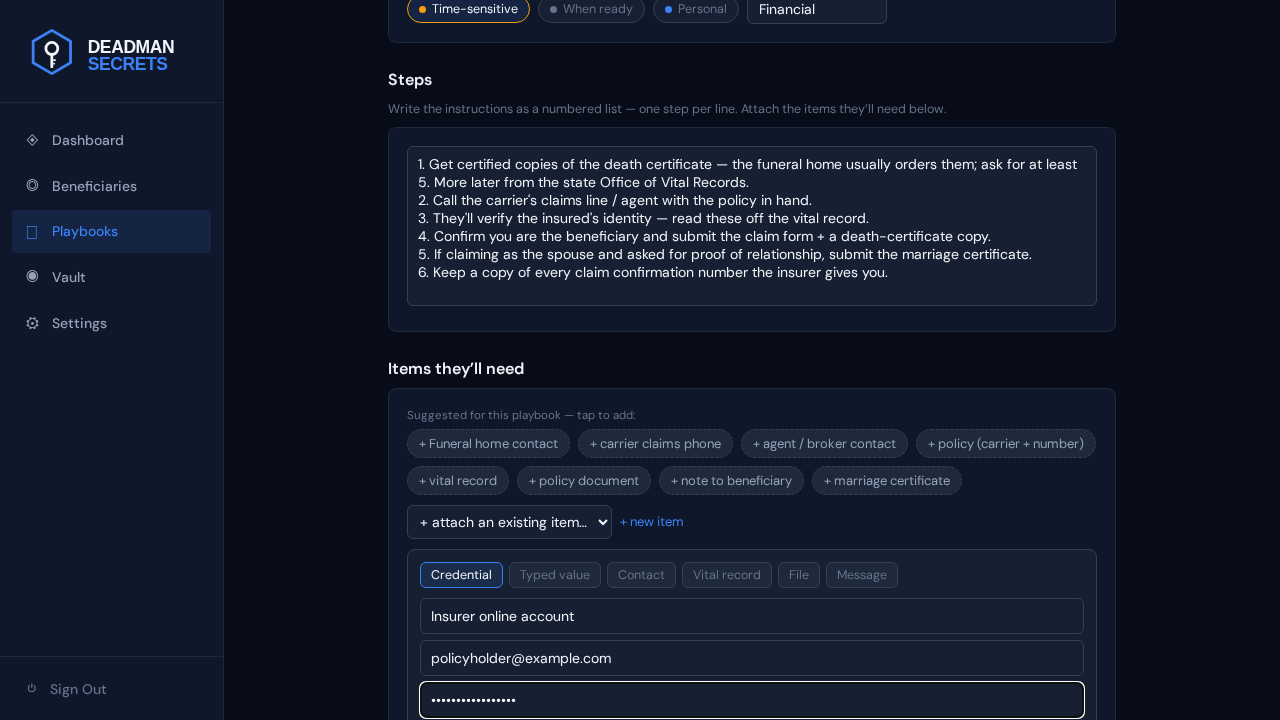Select the When ready urgency option

pos(591,9)
